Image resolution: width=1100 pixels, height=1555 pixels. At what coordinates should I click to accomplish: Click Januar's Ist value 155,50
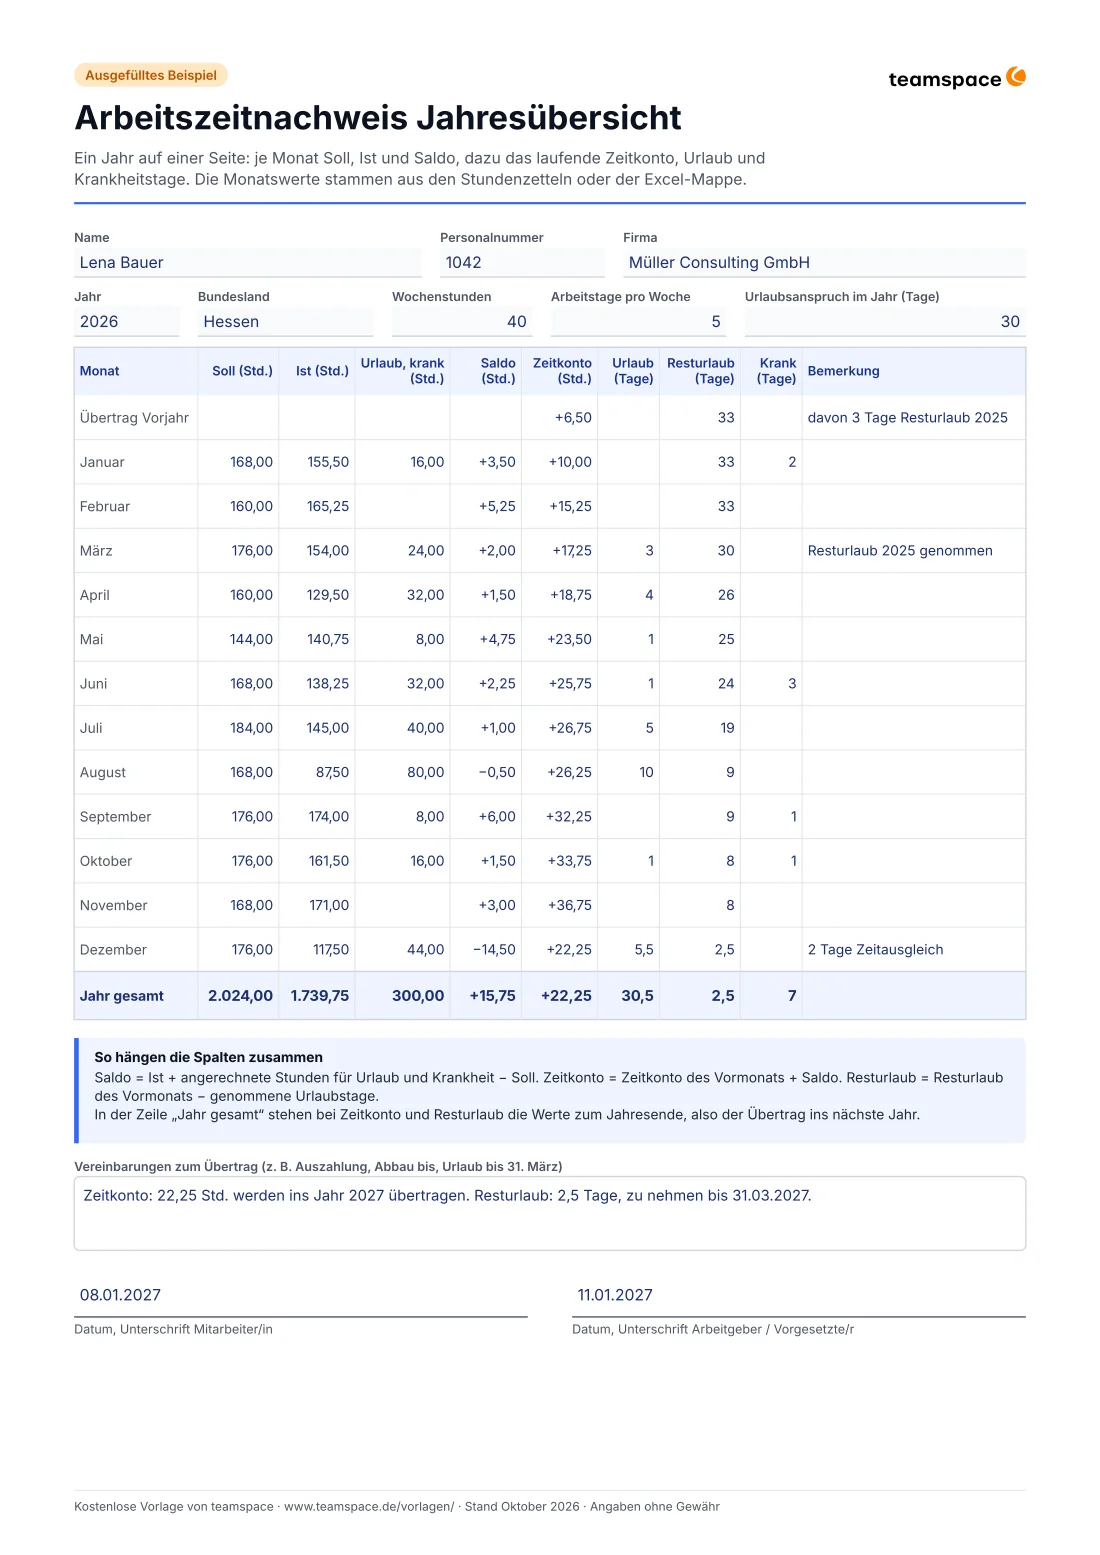328,462
